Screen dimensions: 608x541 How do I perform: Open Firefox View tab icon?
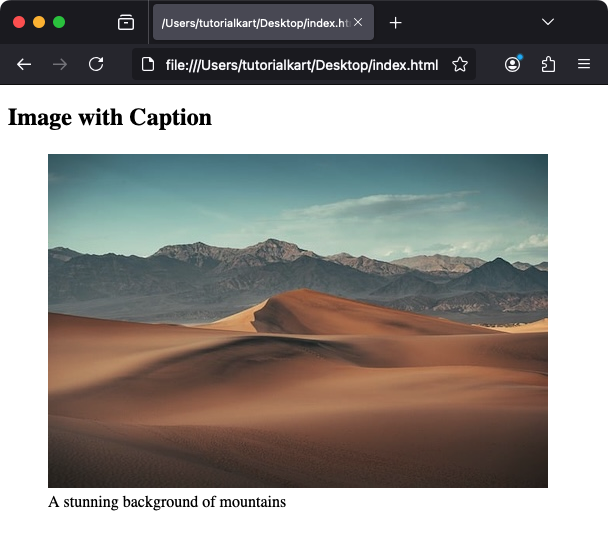point(126,22)
